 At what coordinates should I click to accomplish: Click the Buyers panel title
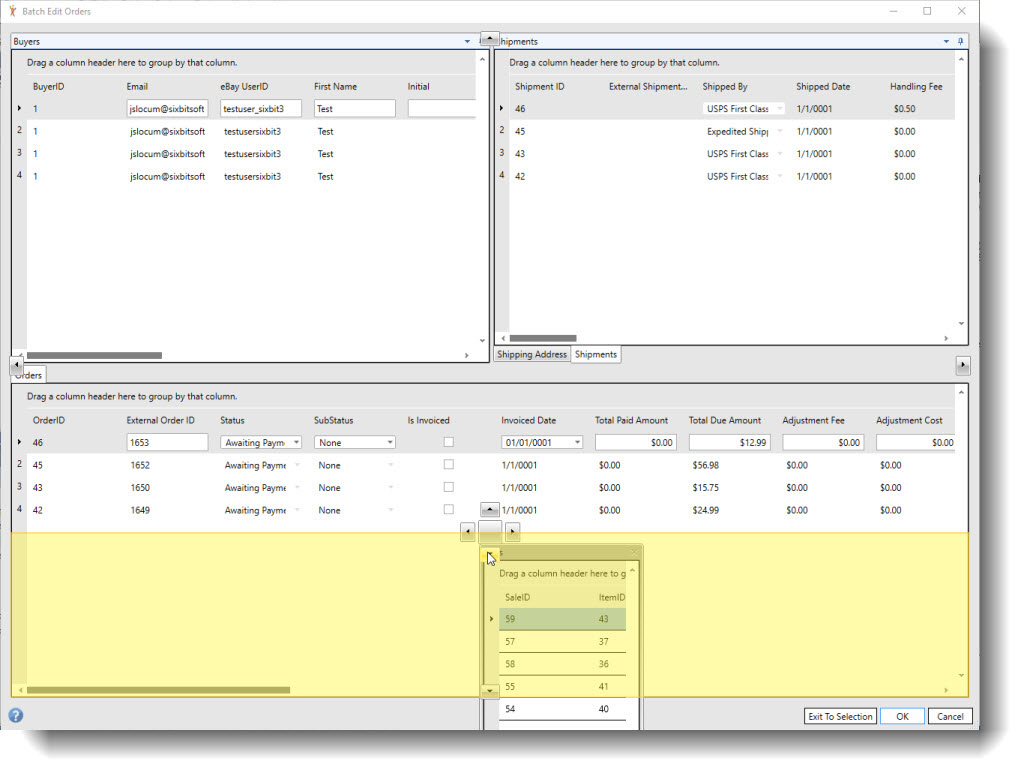(27, 41)
